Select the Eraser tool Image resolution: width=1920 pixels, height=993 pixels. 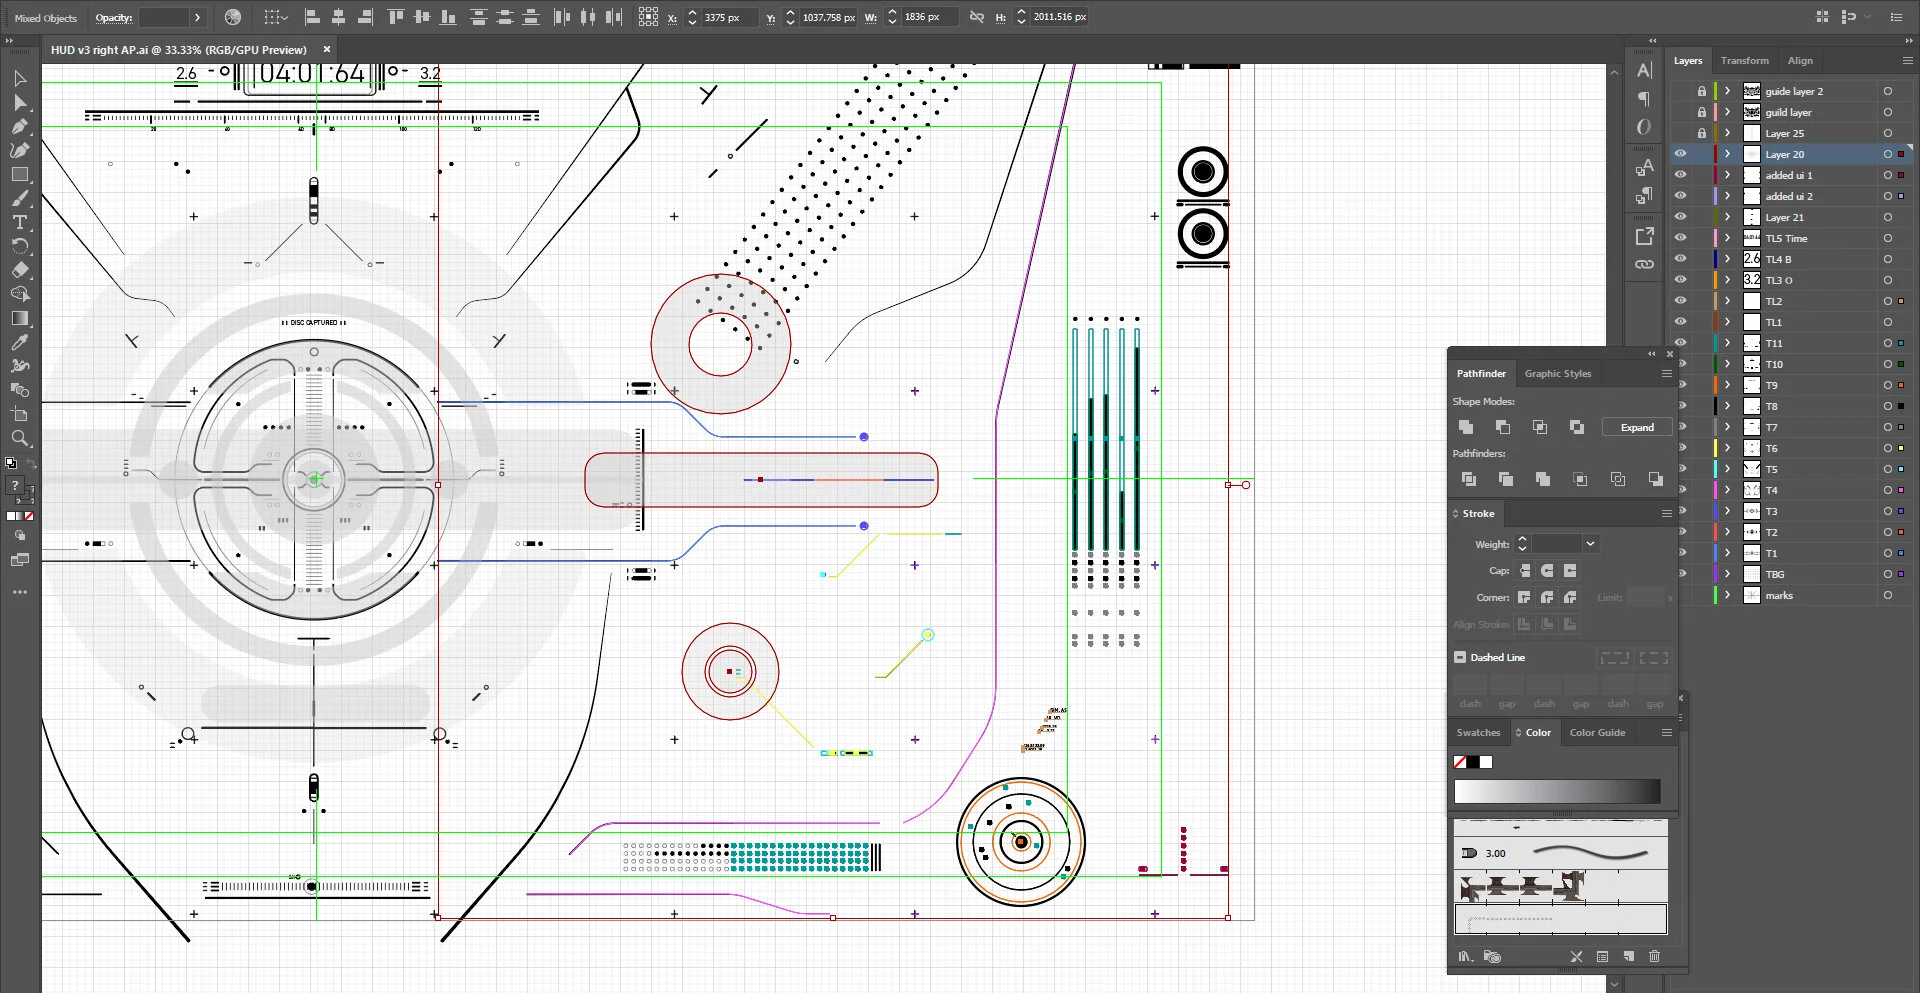click(20, 271)
